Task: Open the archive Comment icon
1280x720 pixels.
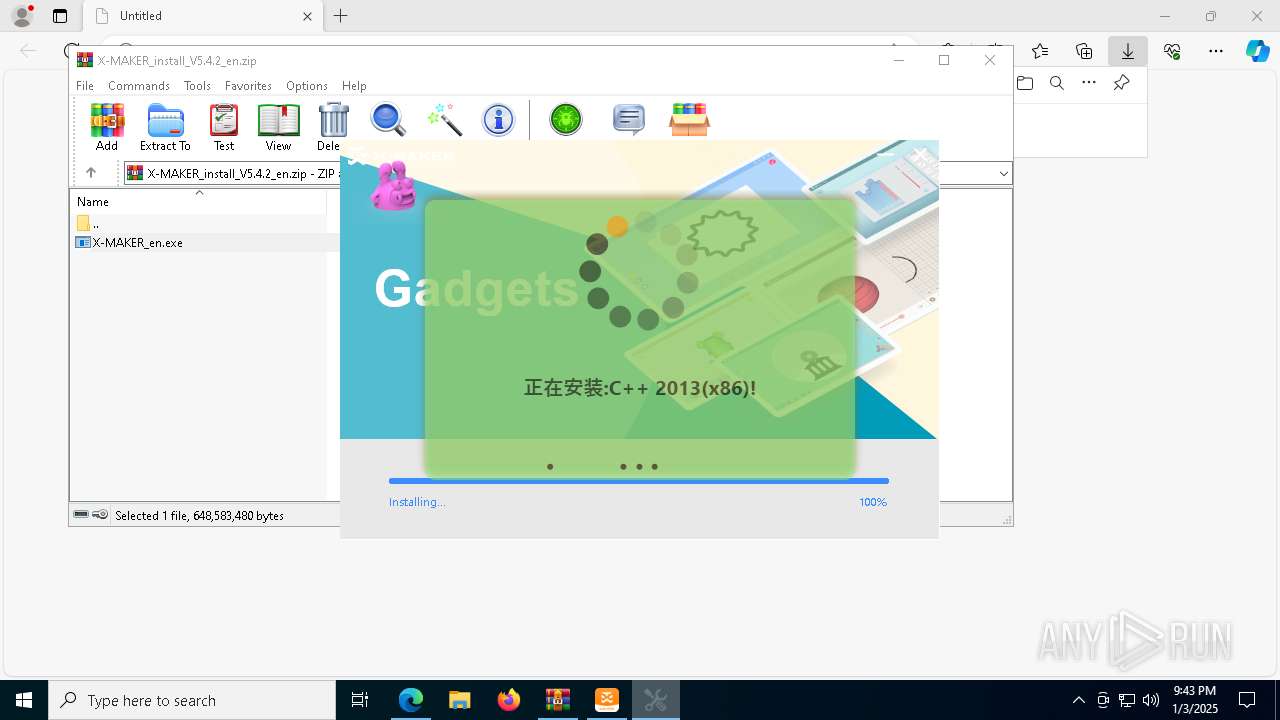Action: [x=628, y=120]
